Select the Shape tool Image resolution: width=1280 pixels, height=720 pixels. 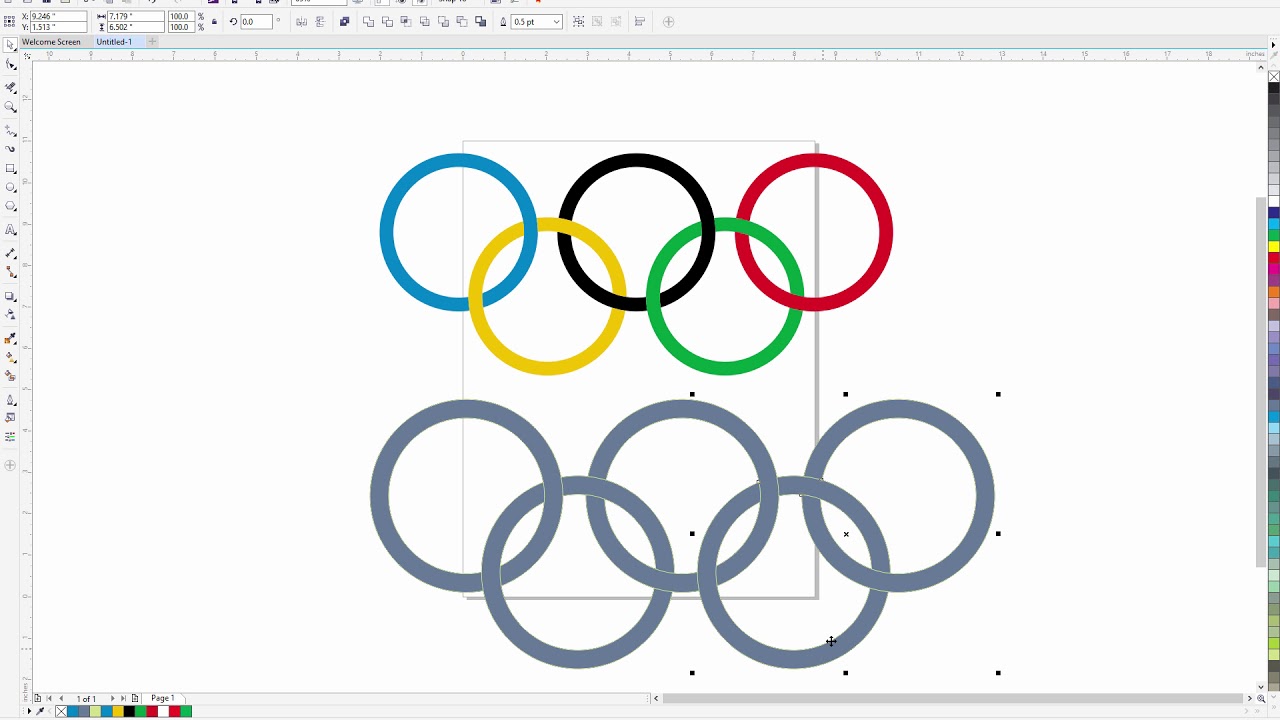click(x=11, y=65)
